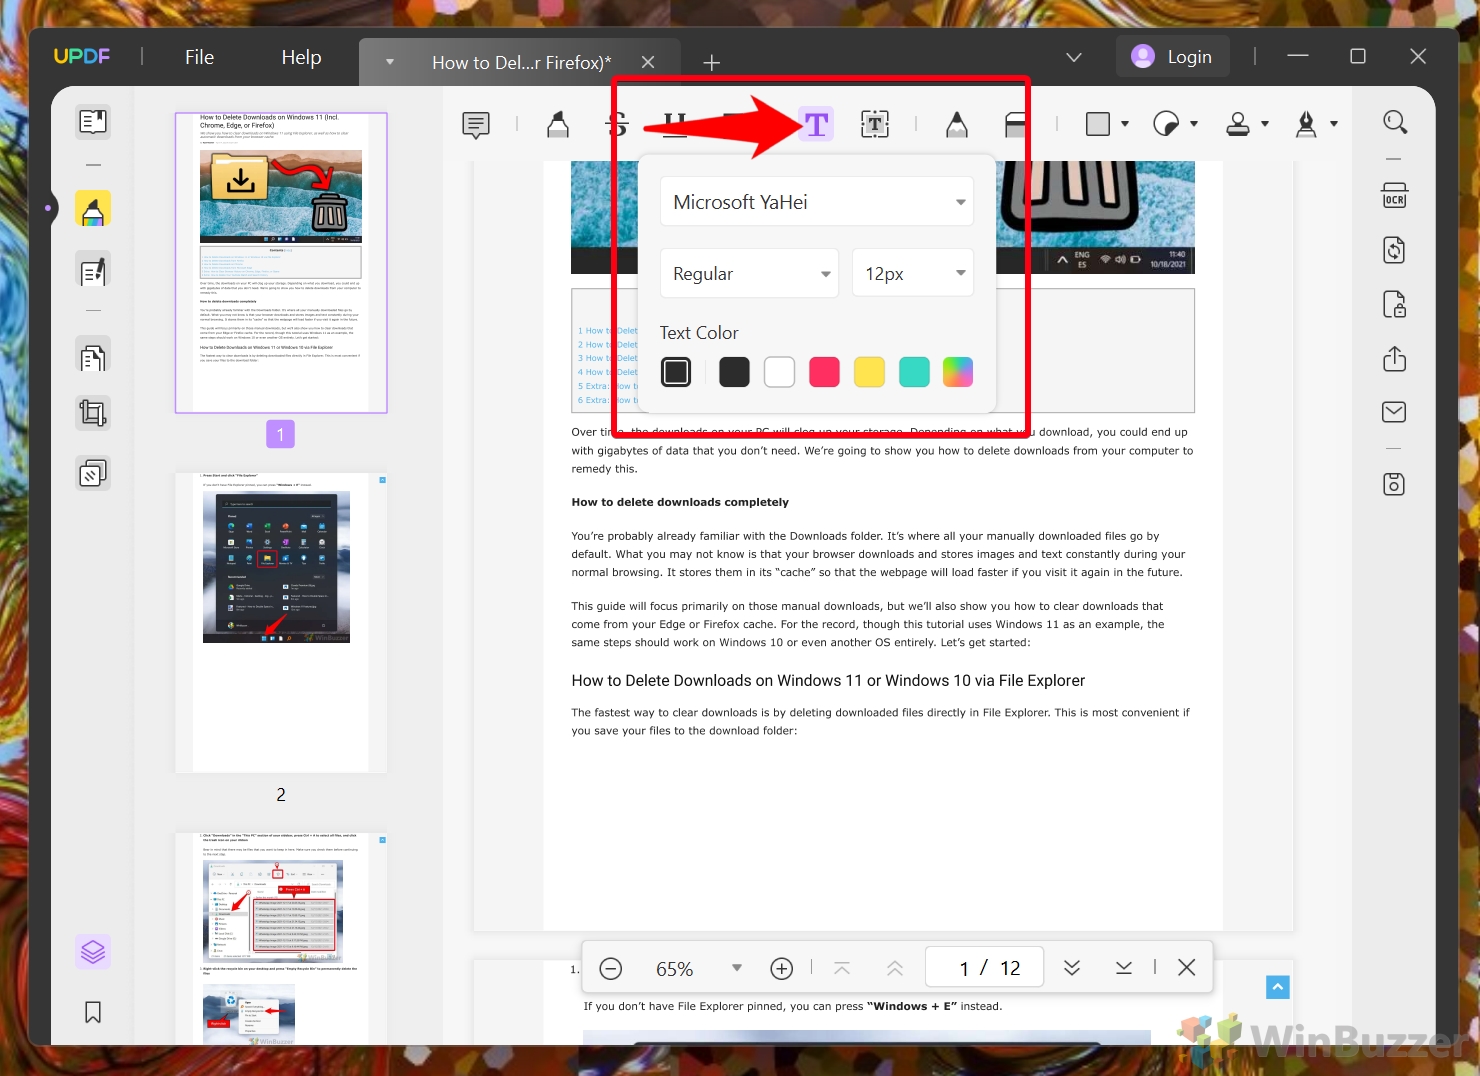This screenshot has width=1480, height=1076.
Task: Select the Eraser tool
Action: pos(1015,125)
